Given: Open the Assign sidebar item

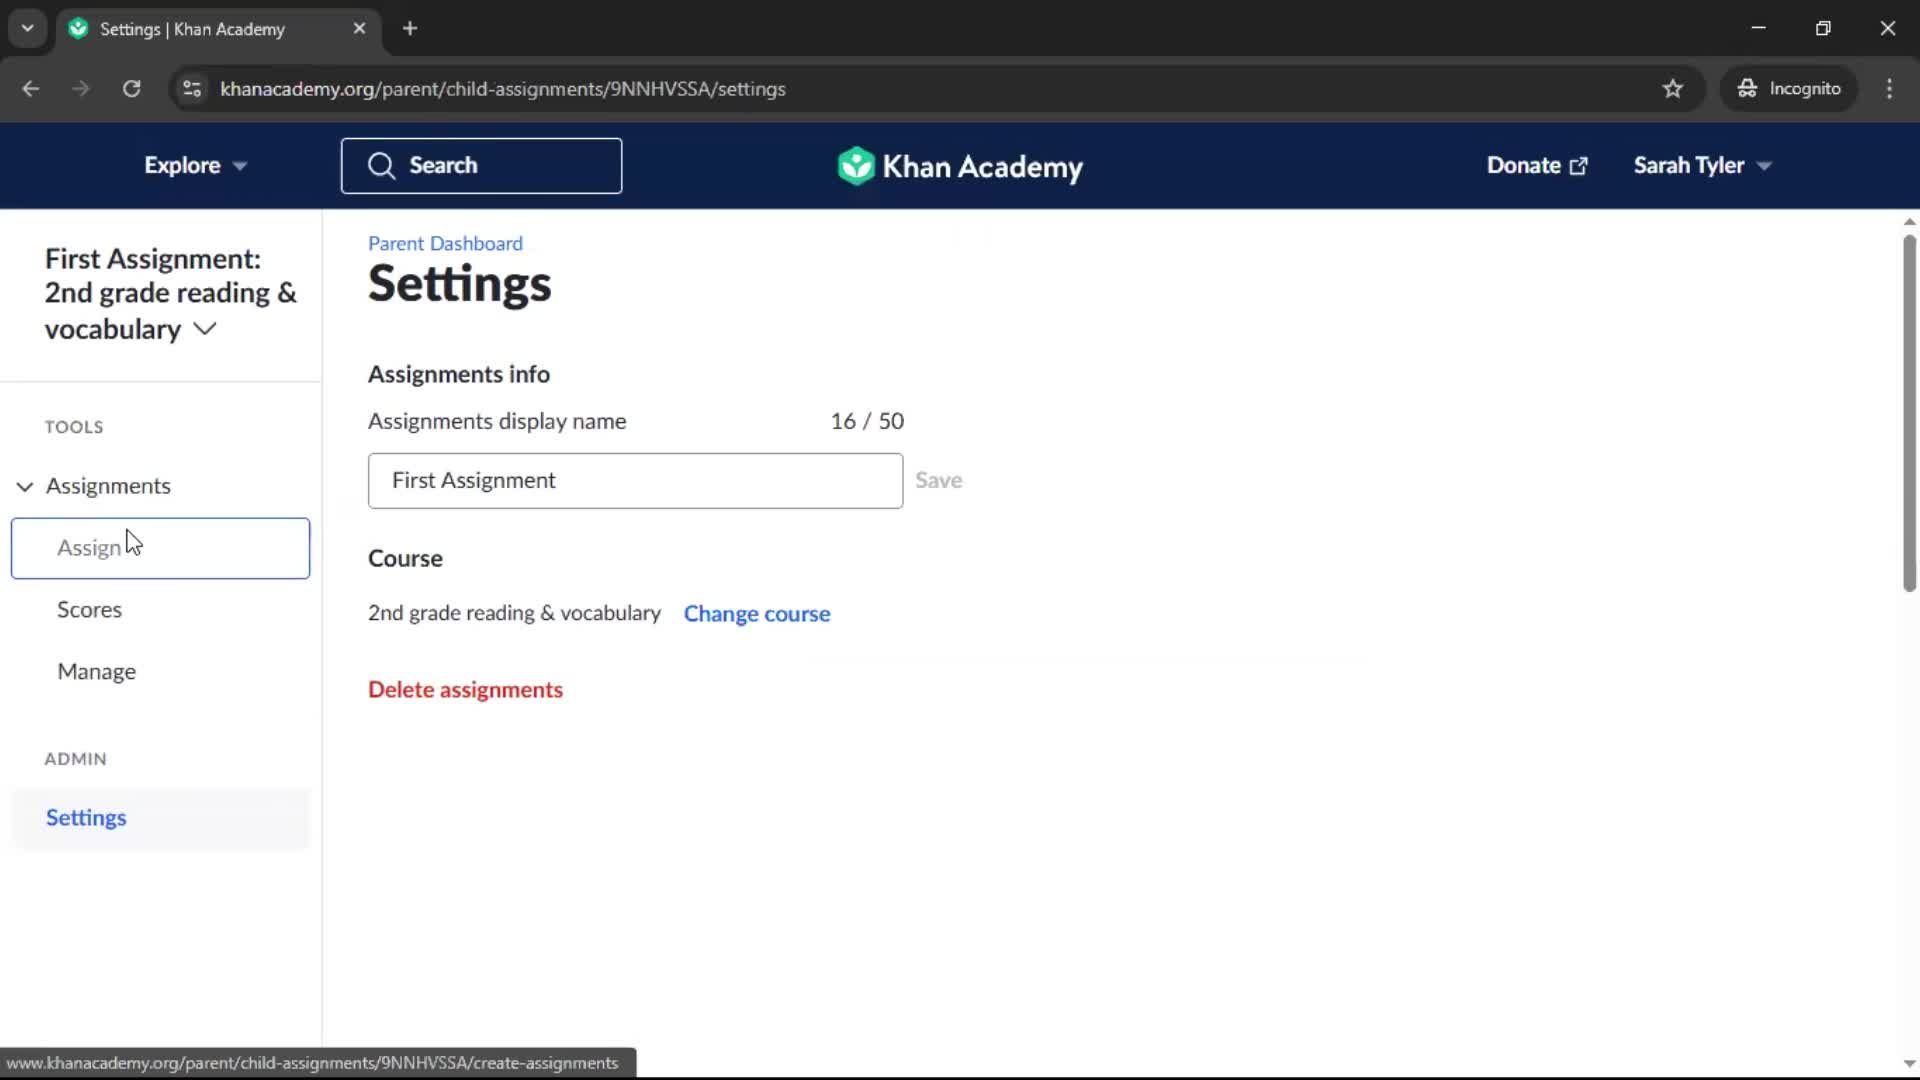Looking at the screenshot, I should pos(160,548).
